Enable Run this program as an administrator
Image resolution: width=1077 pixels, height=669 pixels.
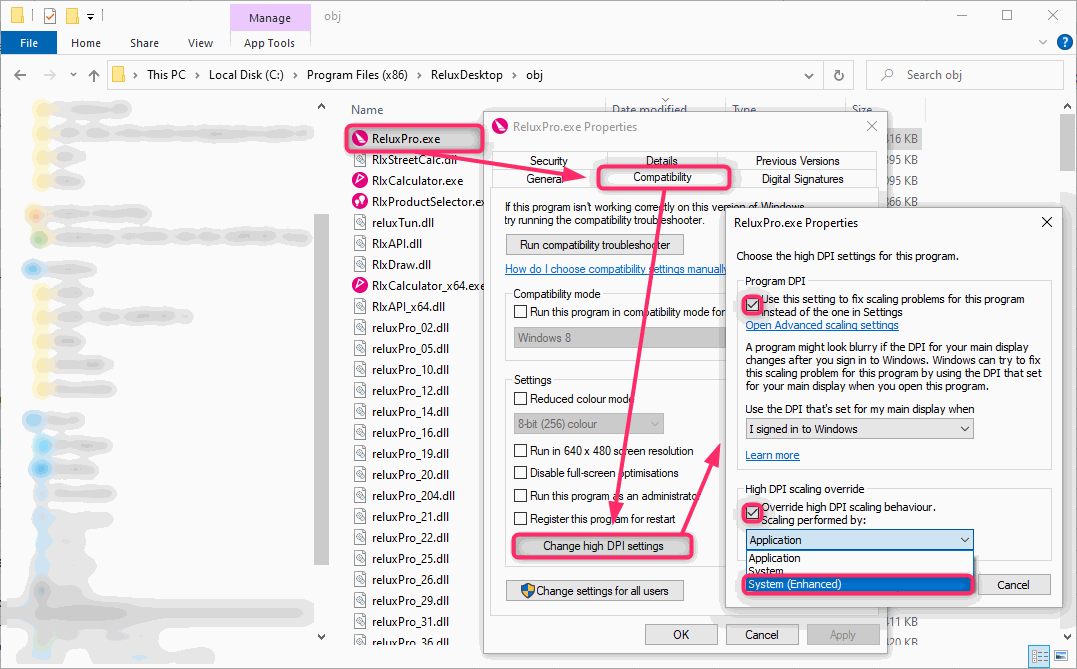(x=520, y=495)
